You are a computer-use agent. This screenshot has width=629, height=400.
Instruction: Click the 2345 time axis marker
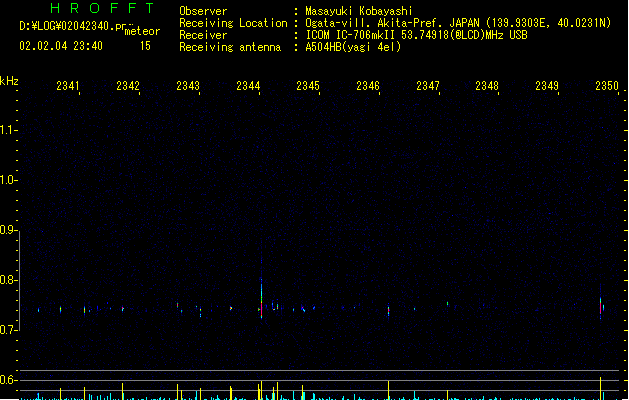[x=308, y=86]
